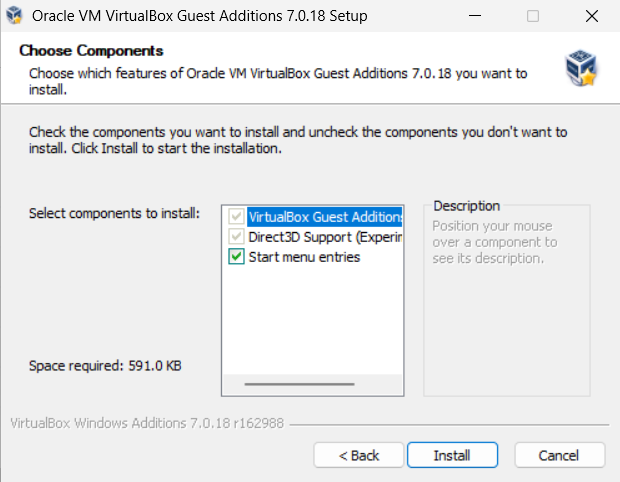Screen dimensions: 620x482
Task: Click the VirtualBox cube logo in the header
Action: pyautogui.click(x=581, y=68)
